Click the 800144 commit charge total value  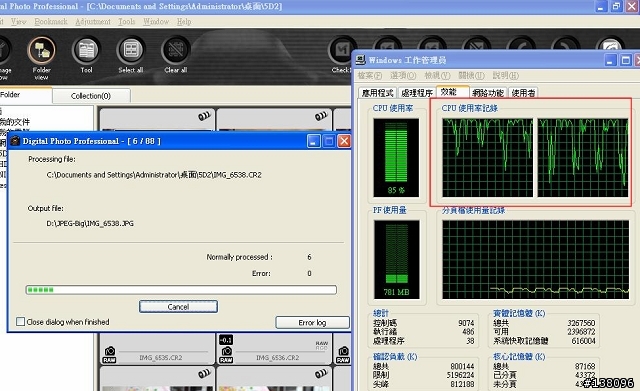(462, 367)
